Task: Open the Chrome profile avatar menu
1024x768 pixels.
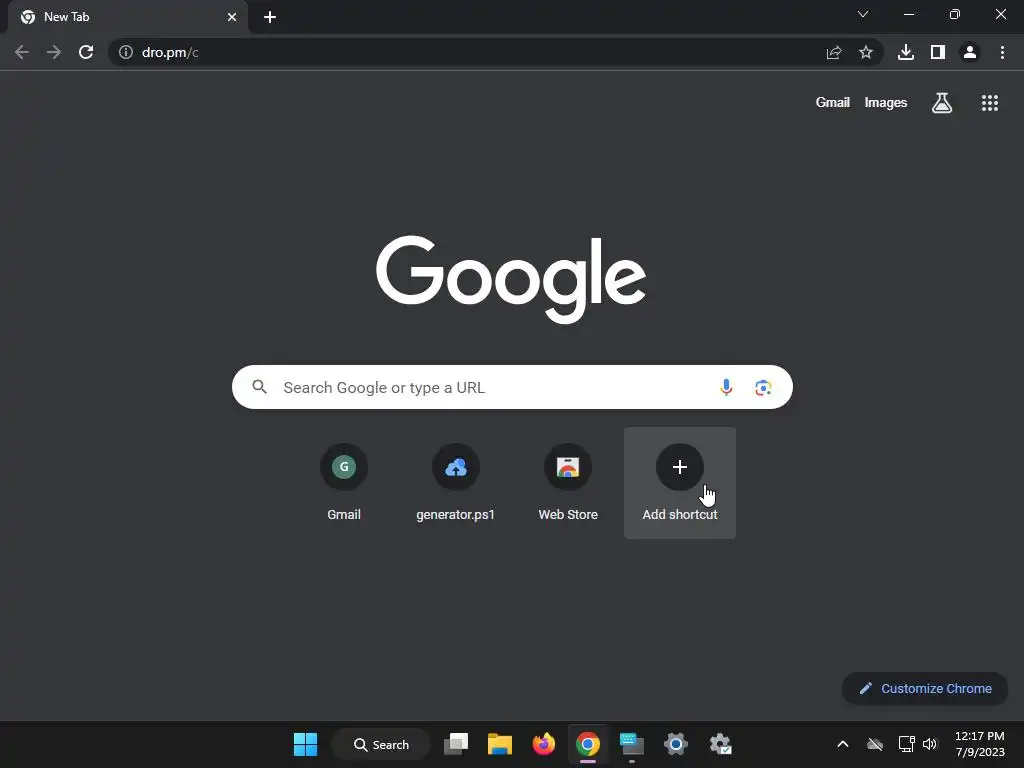Action: click(x=970, y=52)
